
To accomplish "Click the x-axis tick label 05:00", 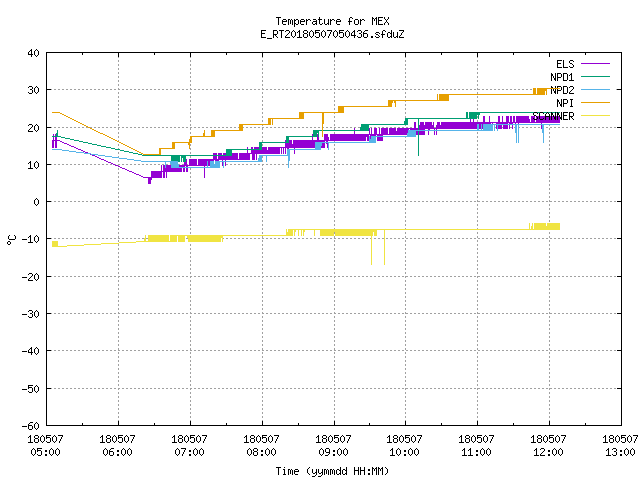I will [45, 452].
